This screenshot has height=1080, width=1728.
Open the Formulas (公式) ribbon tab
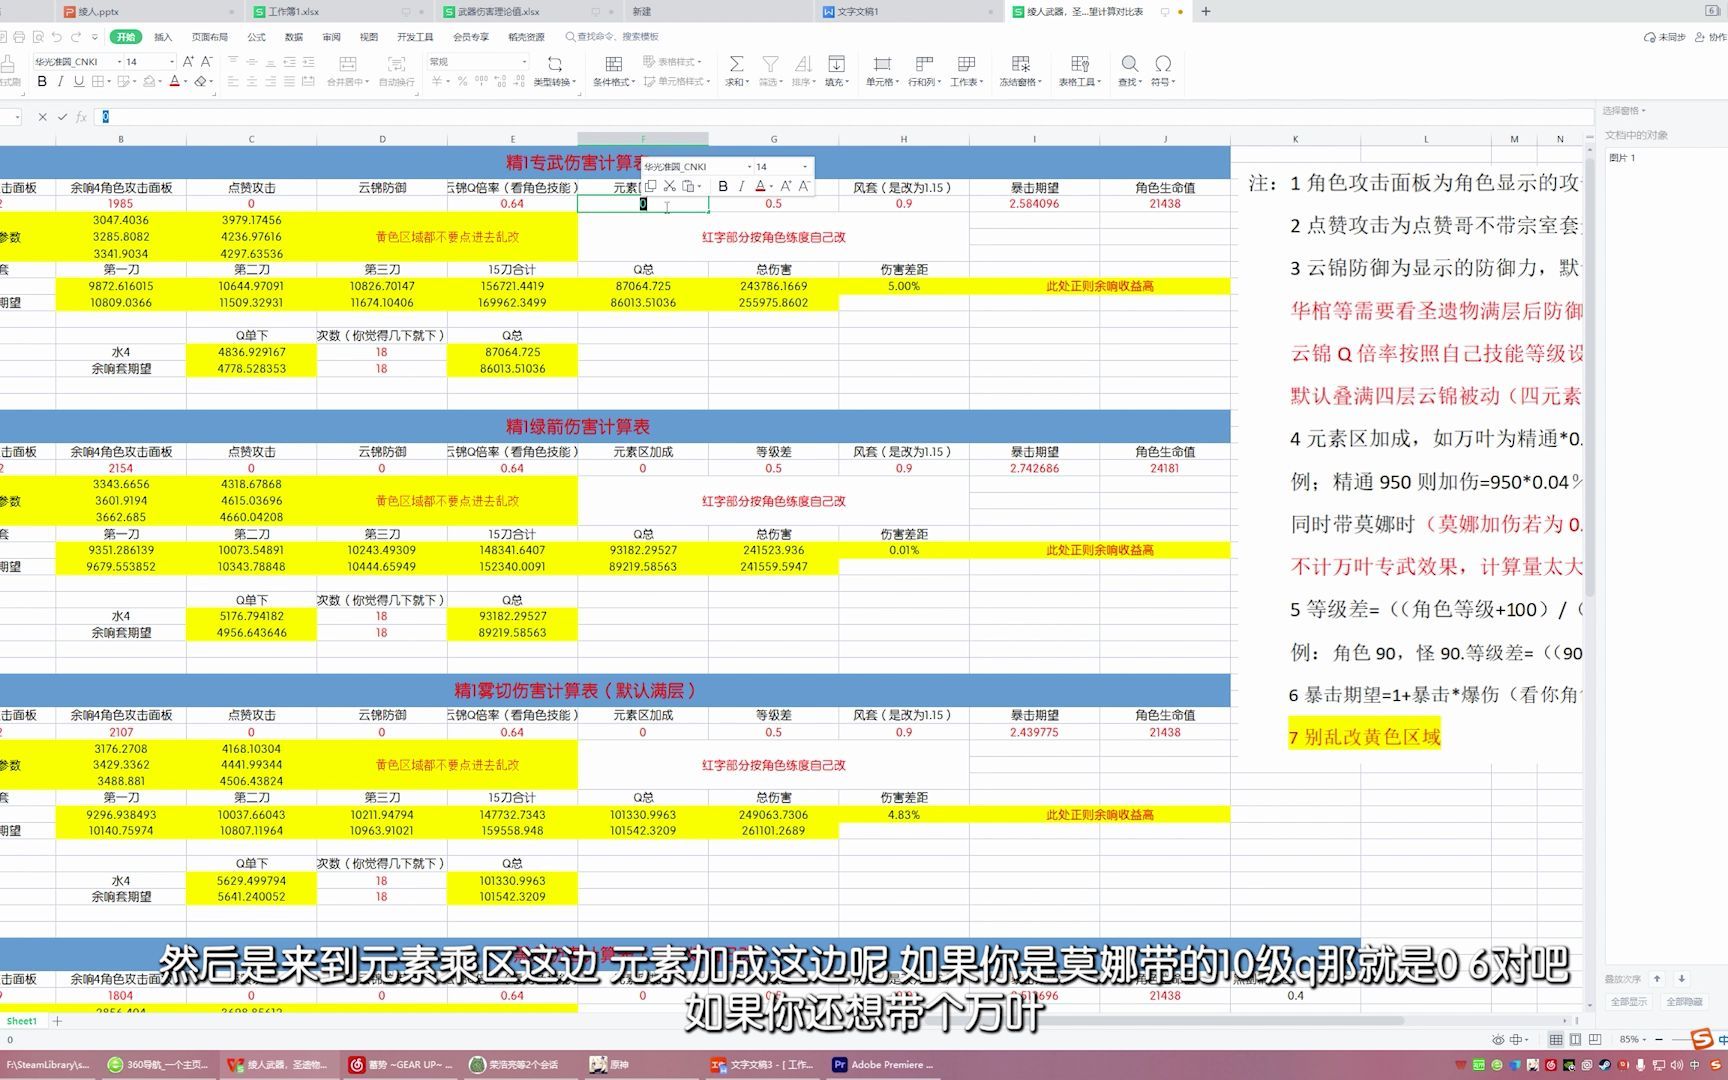[257, 37]
